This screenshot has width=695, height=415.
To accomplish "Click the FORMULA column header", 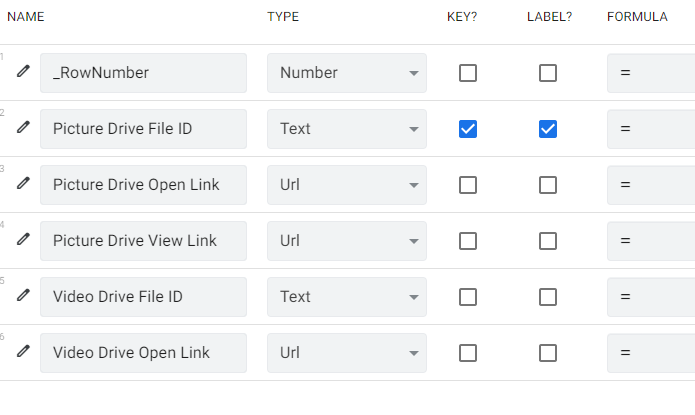I will click(637, 17).
